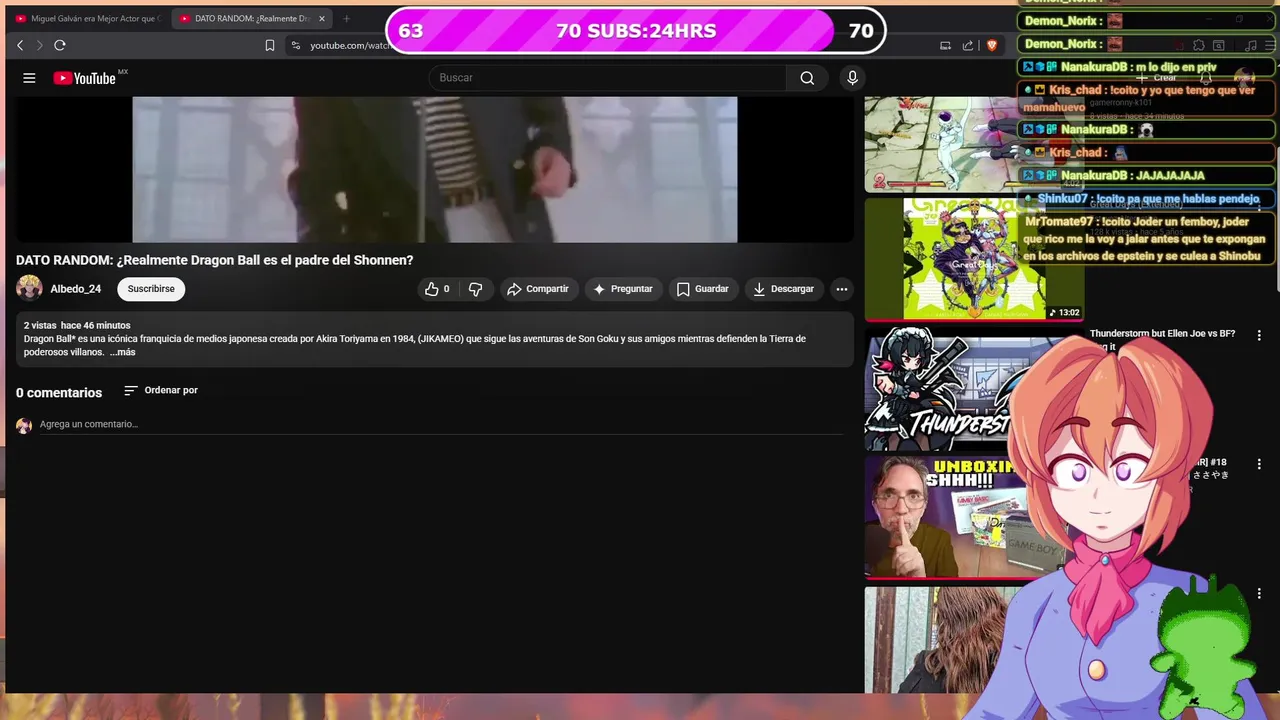
Task: Click the Suscribirse button
Action: pos(151,289)
